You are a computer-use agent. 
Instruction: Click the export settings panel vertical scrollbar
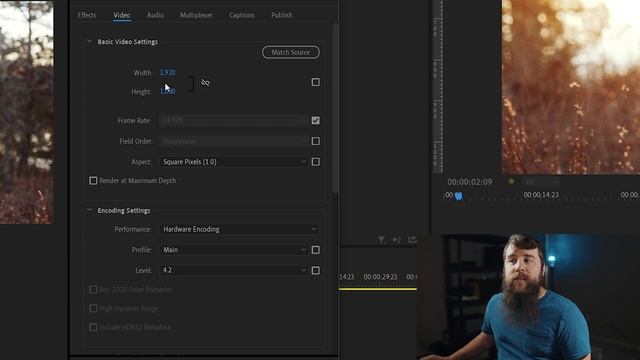click(x=335, y=108)
